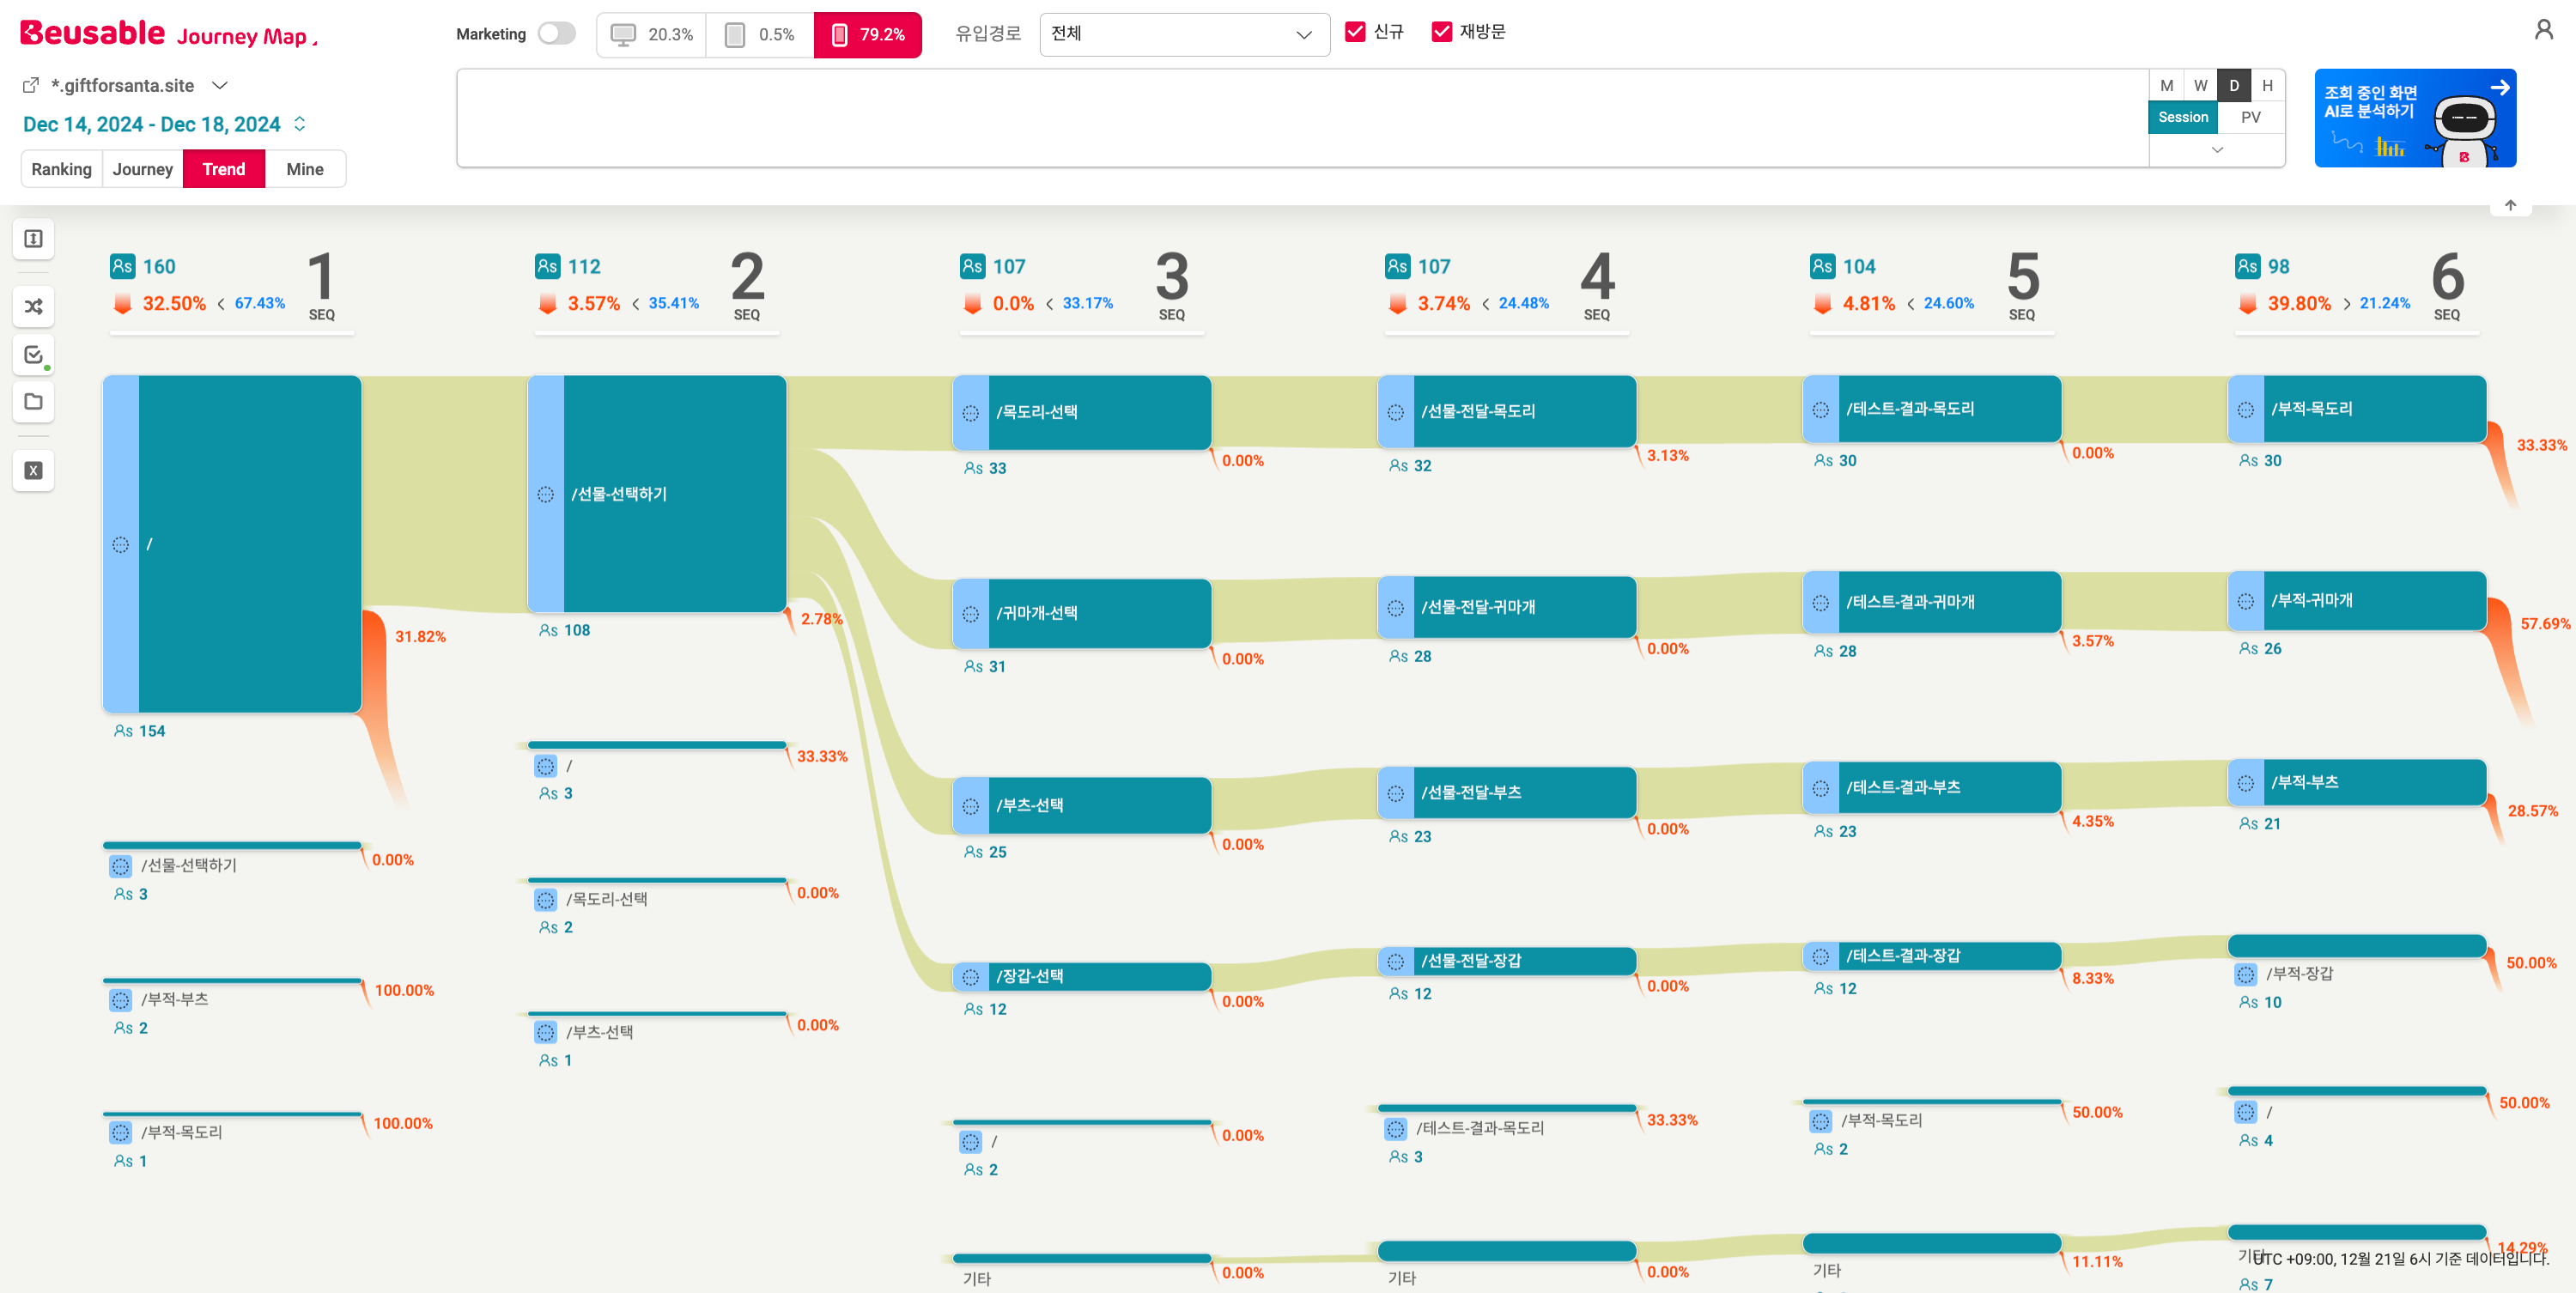The height and width of the screenshot is (1293, 2576).
Task: Open the folder icon in left sidebar
Action: [33, 401]
